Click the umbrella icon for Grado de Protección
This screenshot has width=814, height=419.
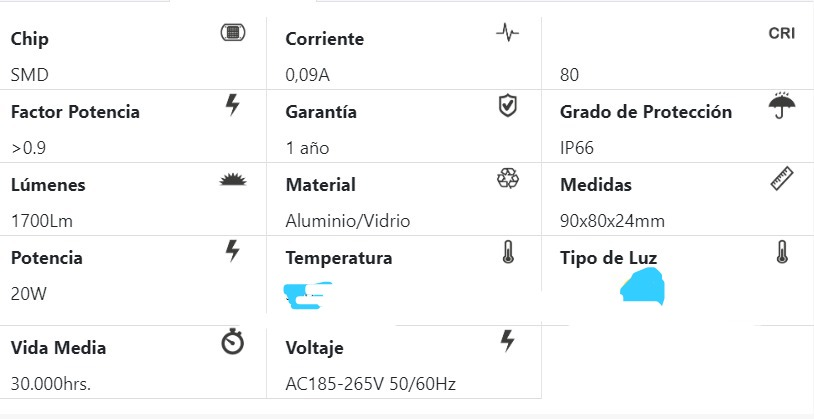[782, 105]
